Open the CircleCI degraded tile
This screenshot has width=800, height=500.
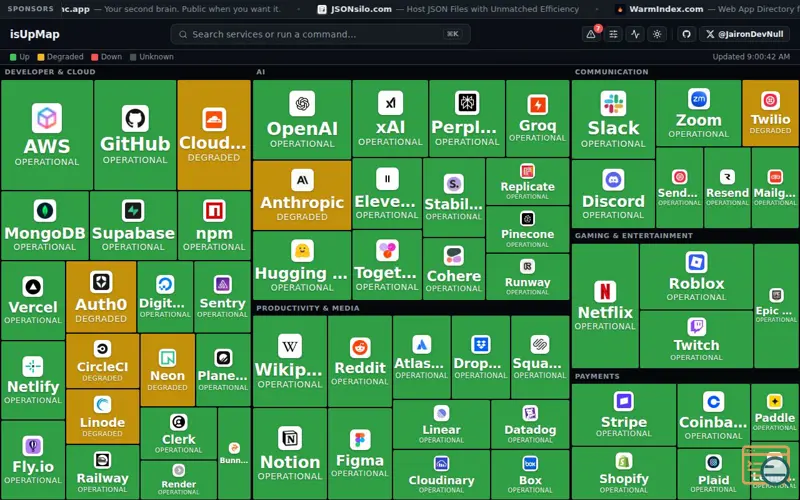[103, 361]
